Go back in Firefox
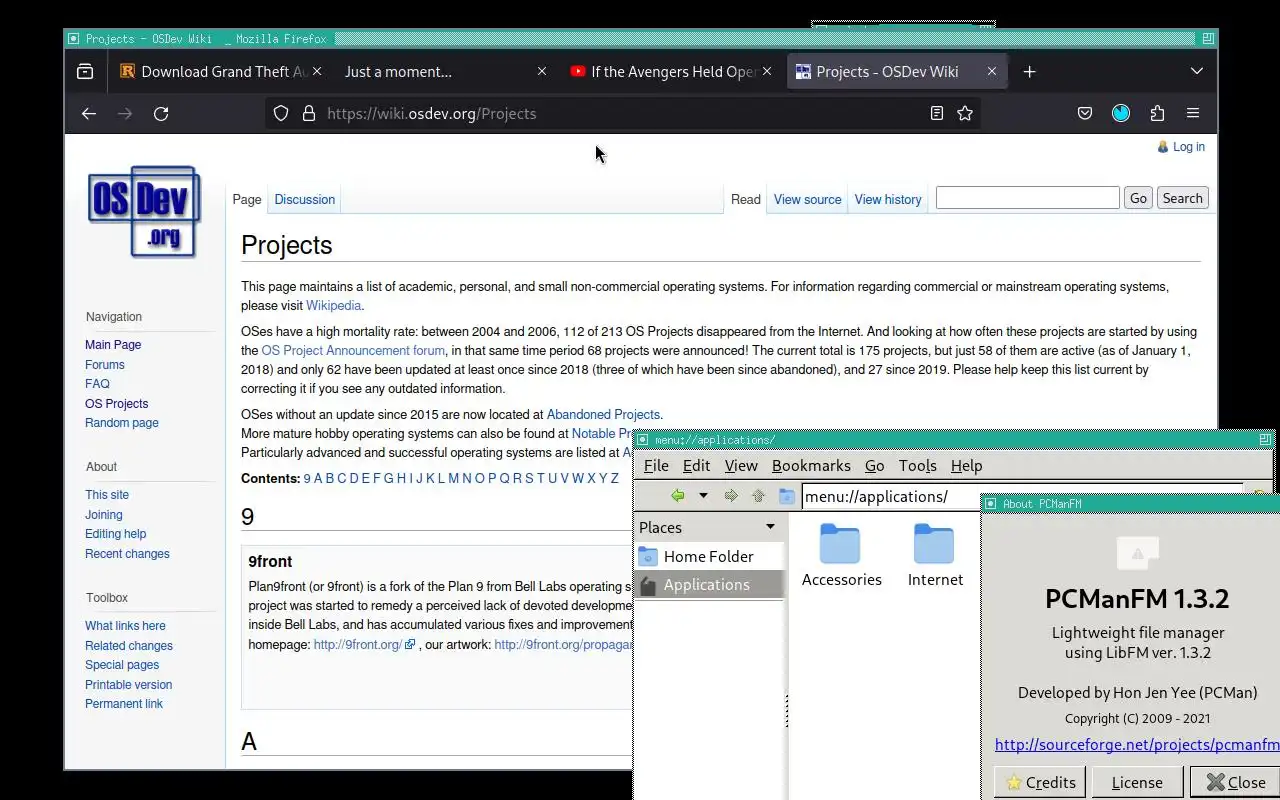Image resolution: width=1280 pixels, height=800 pixels. click(89, 114)
